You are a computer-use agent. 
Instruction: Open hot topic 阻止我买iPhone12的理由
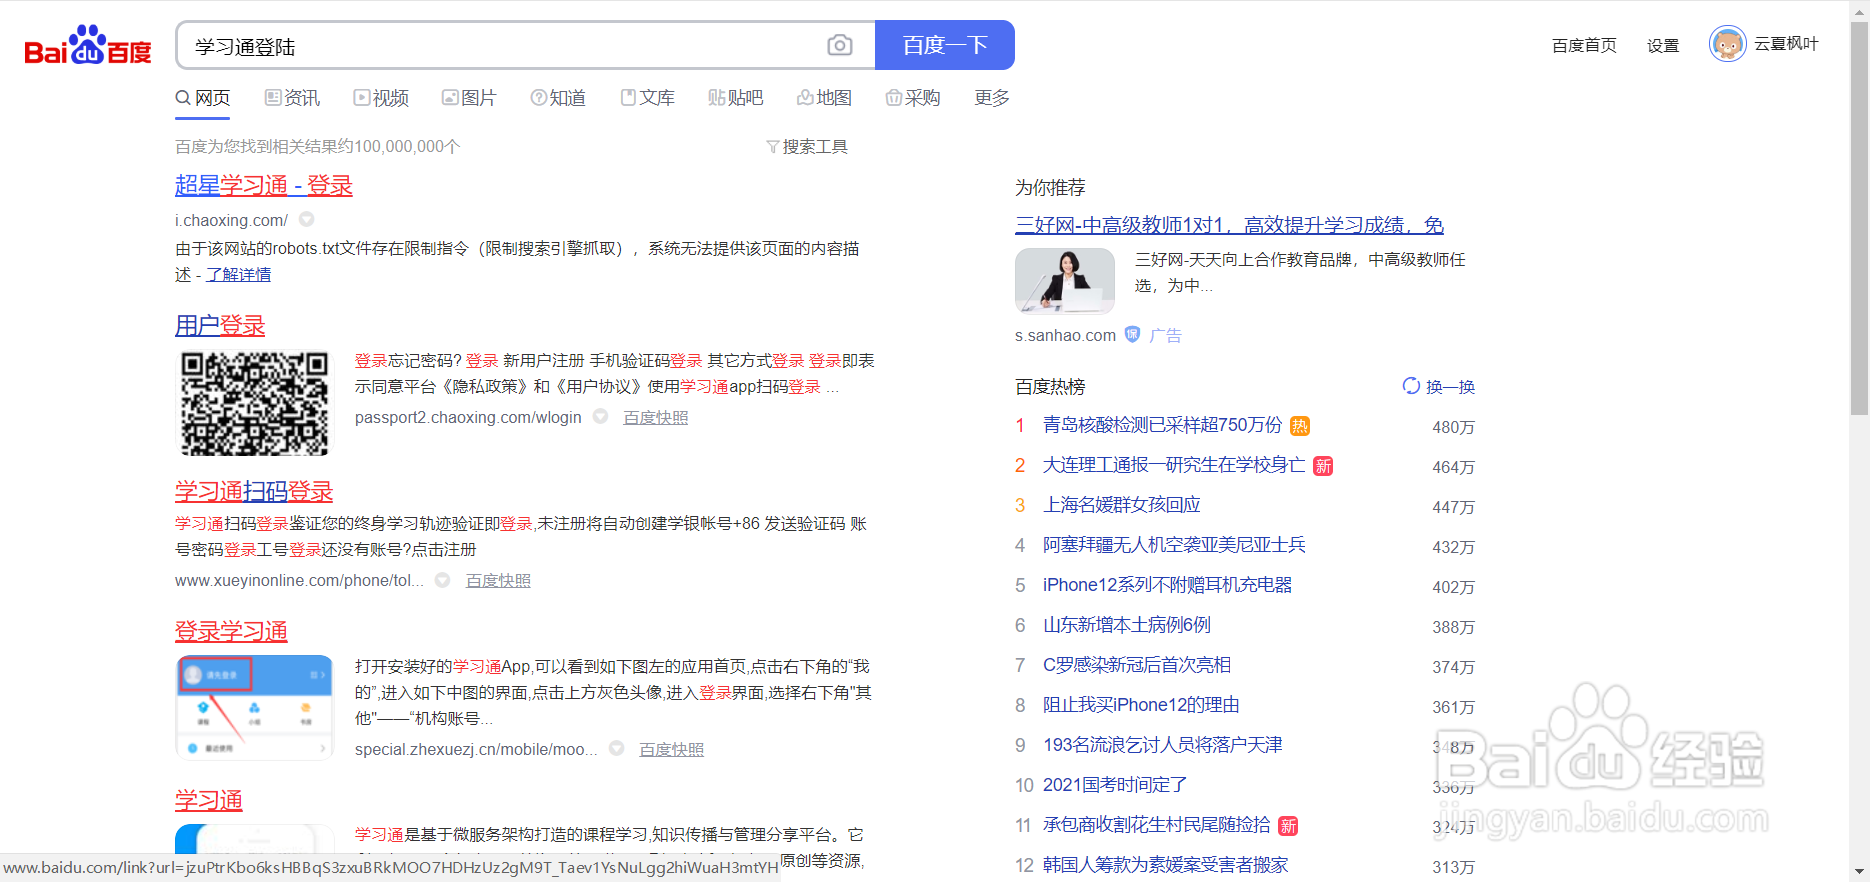coord(1141,705)
